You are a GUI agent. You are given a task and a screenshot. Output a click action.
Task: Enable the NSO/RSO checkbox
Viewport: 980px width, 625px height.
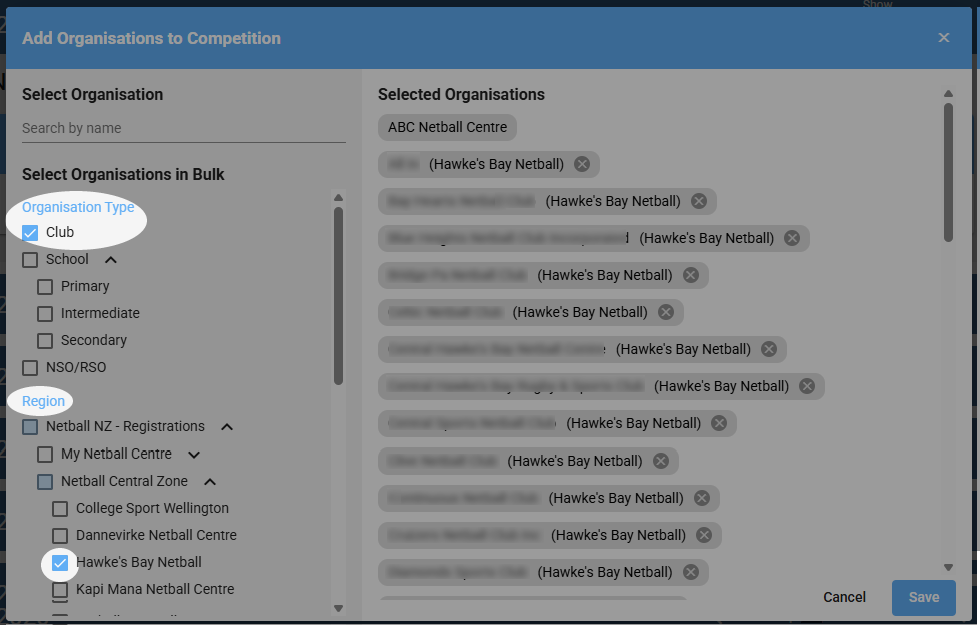(x=30, y=368)
